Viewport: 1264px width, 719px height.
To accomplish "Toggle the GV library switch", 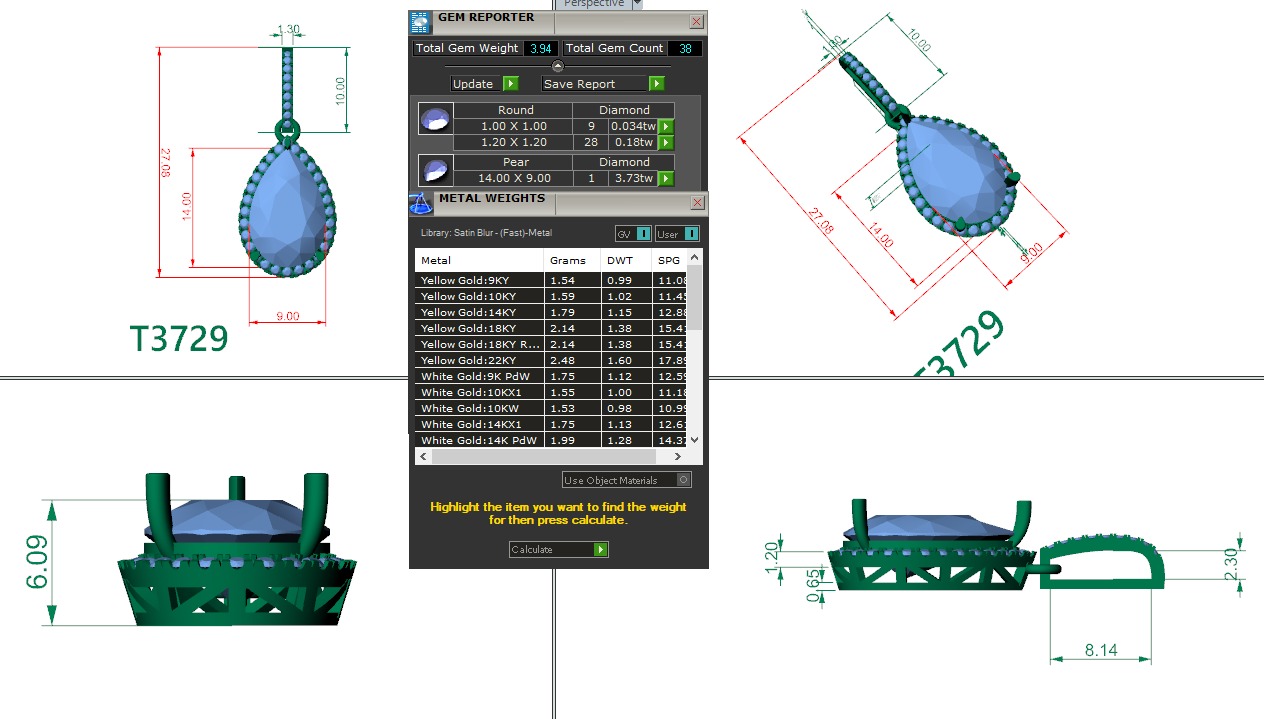I will 643,234.
